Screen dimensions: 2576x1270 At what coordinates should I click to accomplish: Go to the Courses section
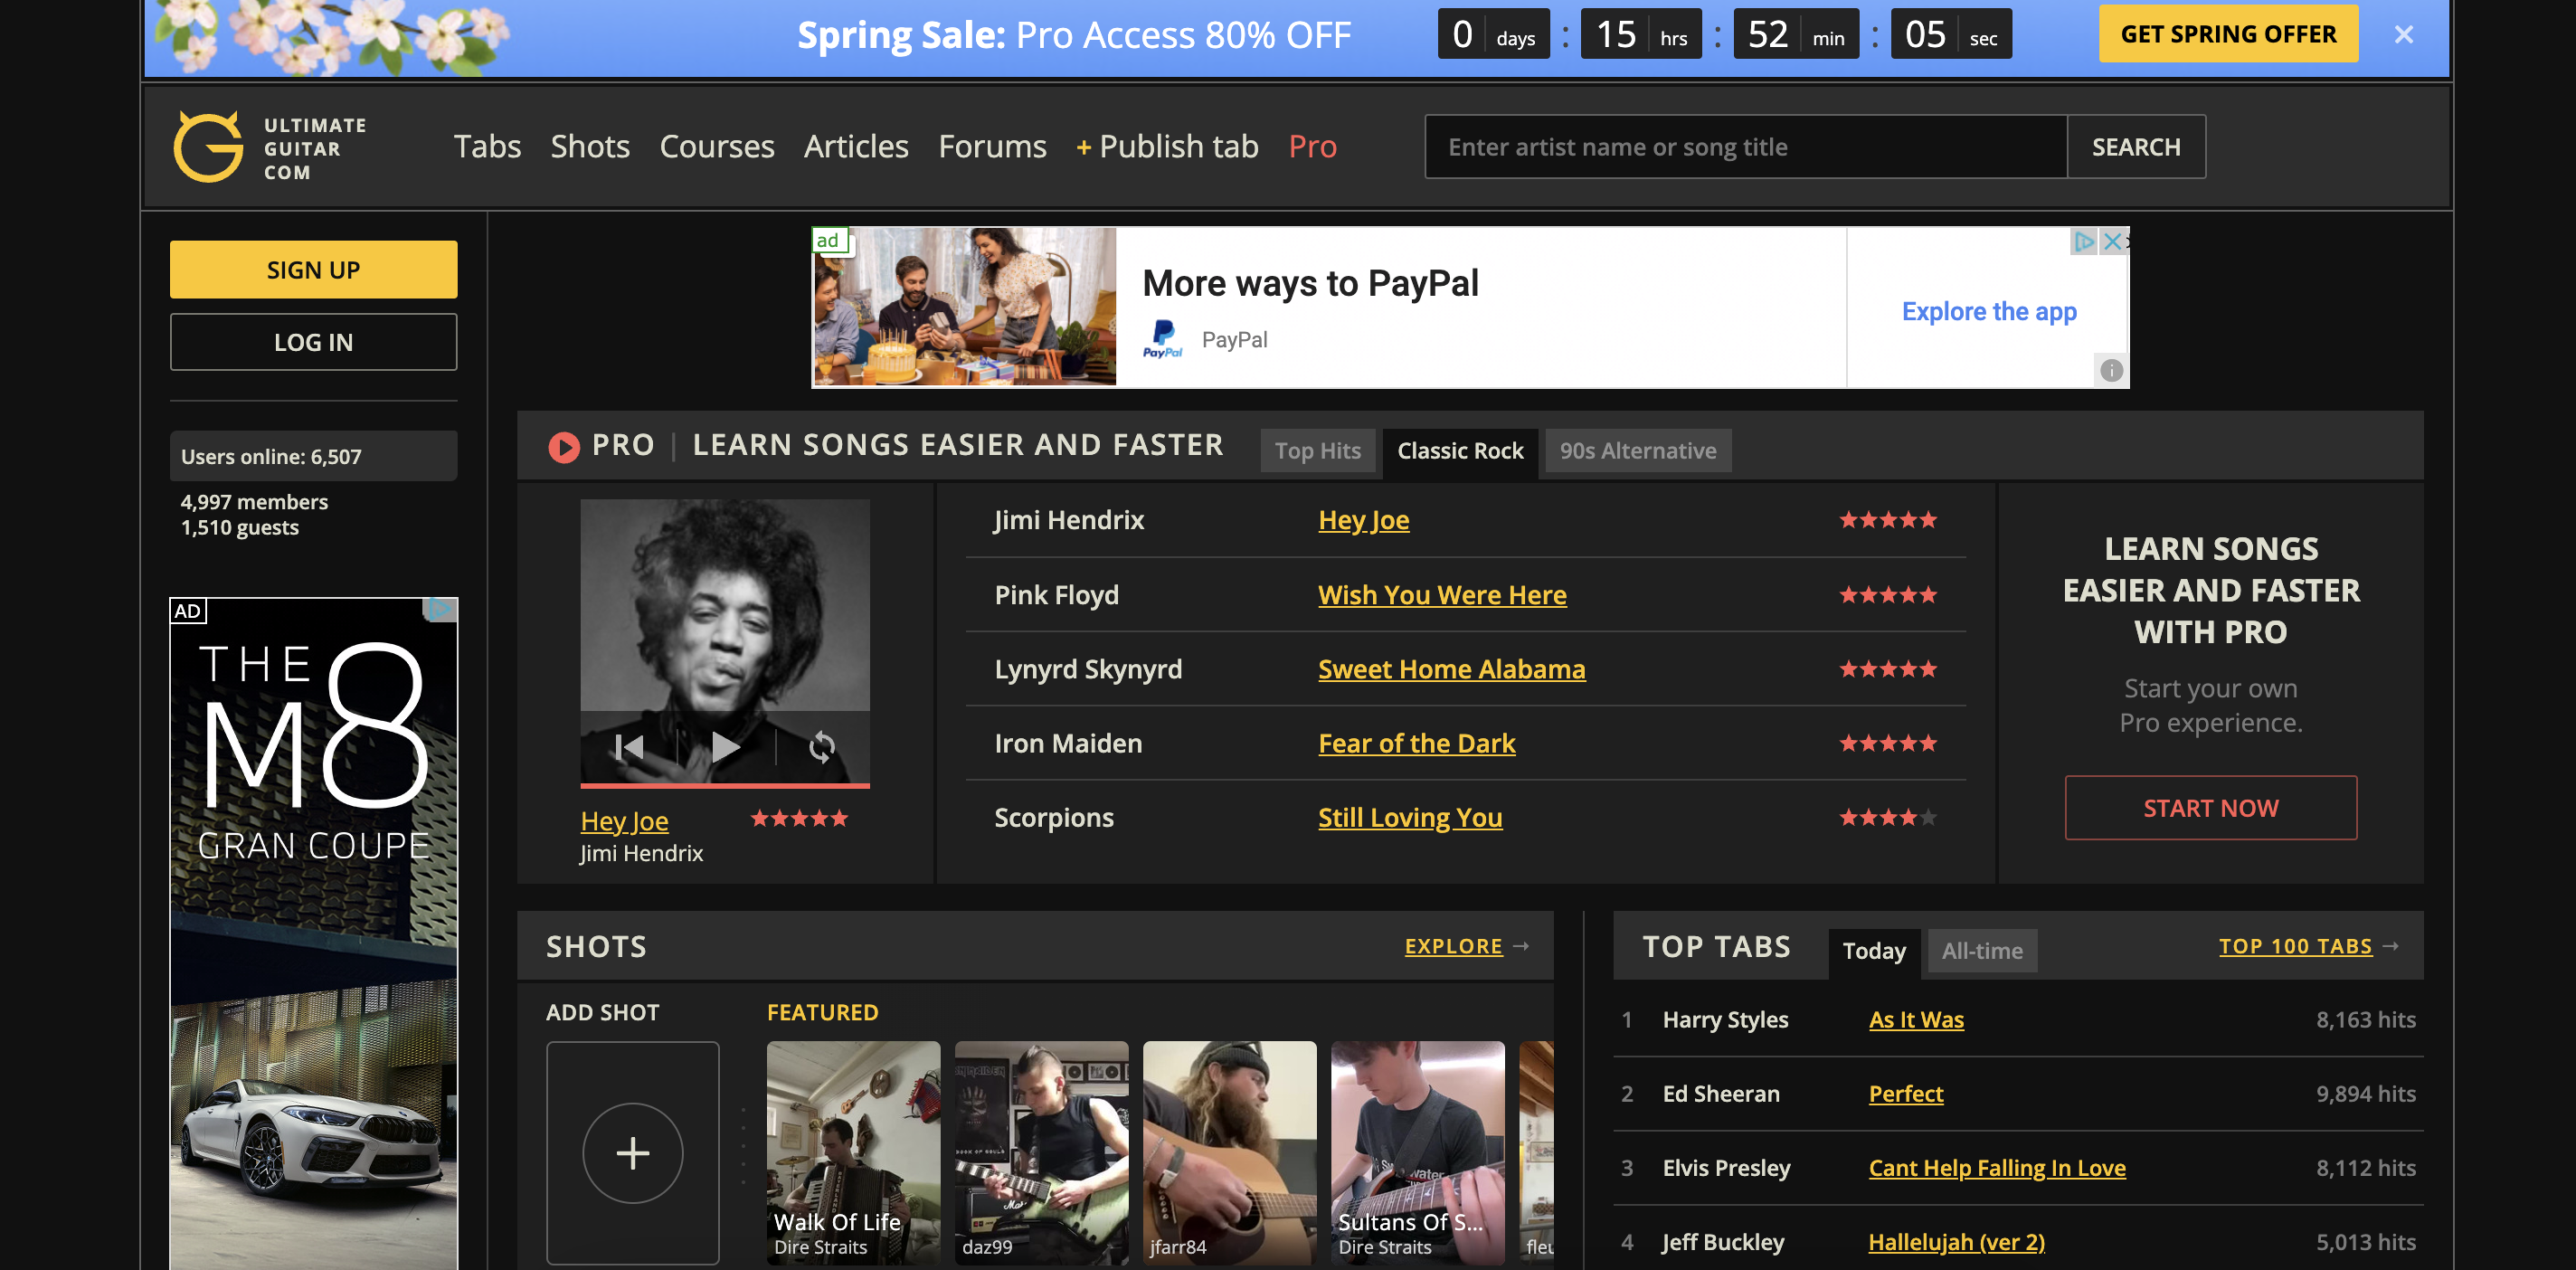(x=716, y=147)
